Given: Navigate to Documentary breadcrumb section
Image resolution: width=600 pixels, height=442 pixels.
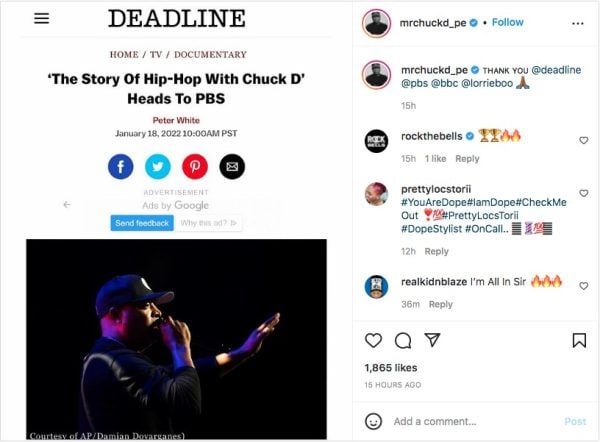Looking at the screenshot, I should (210, 55).
